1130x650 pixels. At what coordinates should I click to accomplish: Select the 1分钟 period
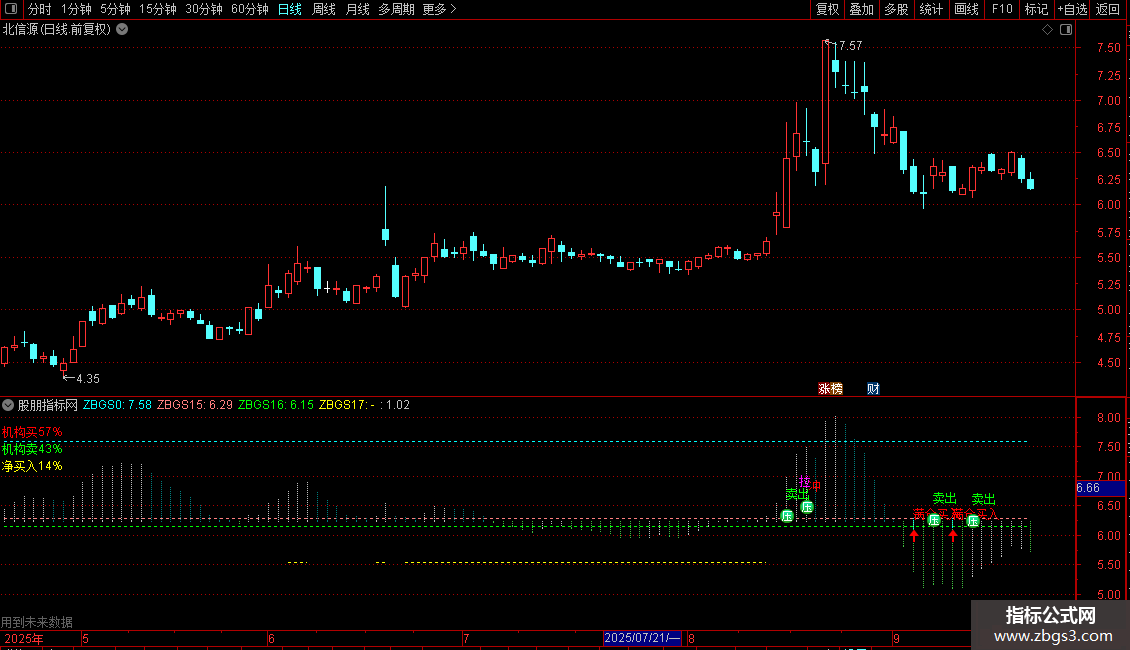click(x=76, y=9)
